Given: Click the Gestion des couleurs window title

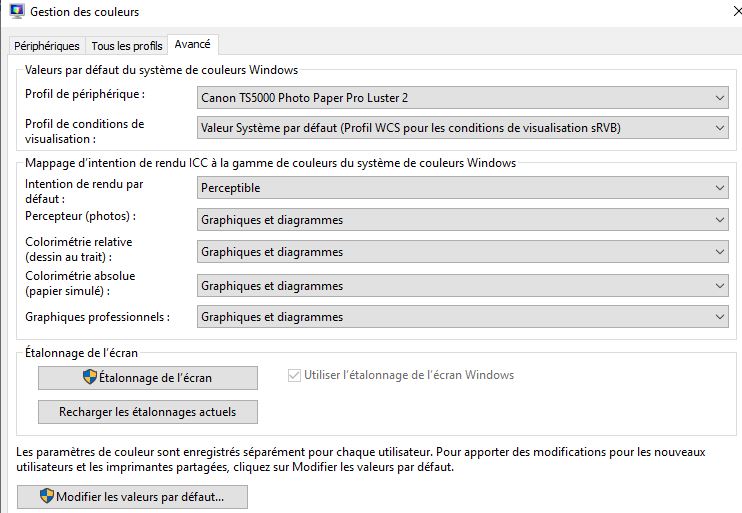Looking at the screenshot, I should (85, 12).
